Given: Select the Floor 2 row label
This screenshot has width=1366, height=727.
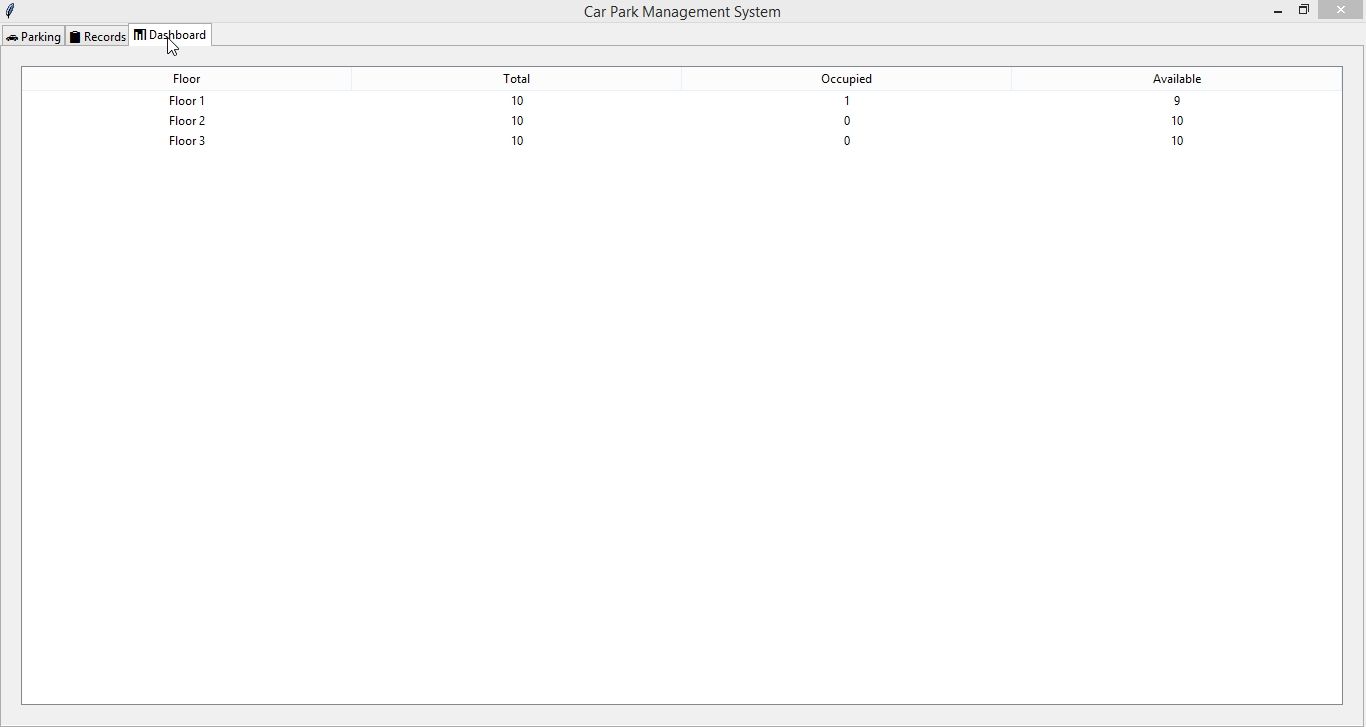Looking at the screenshot, I should click(x=187, y=121).
